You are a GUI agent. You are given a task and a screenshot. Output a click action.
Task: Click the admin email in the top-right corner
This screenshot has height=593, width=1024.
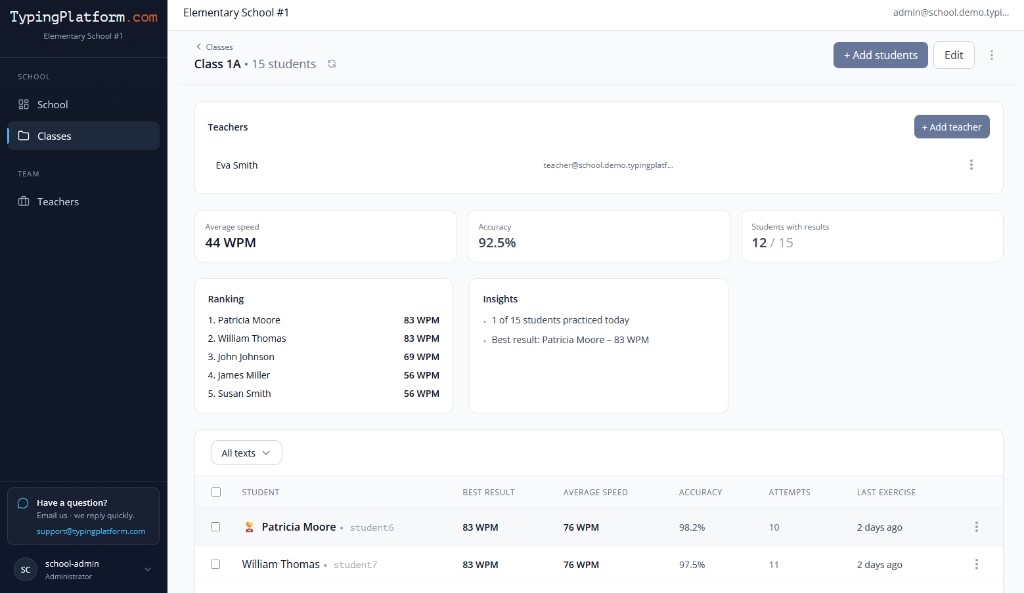[x=951, y=12]
